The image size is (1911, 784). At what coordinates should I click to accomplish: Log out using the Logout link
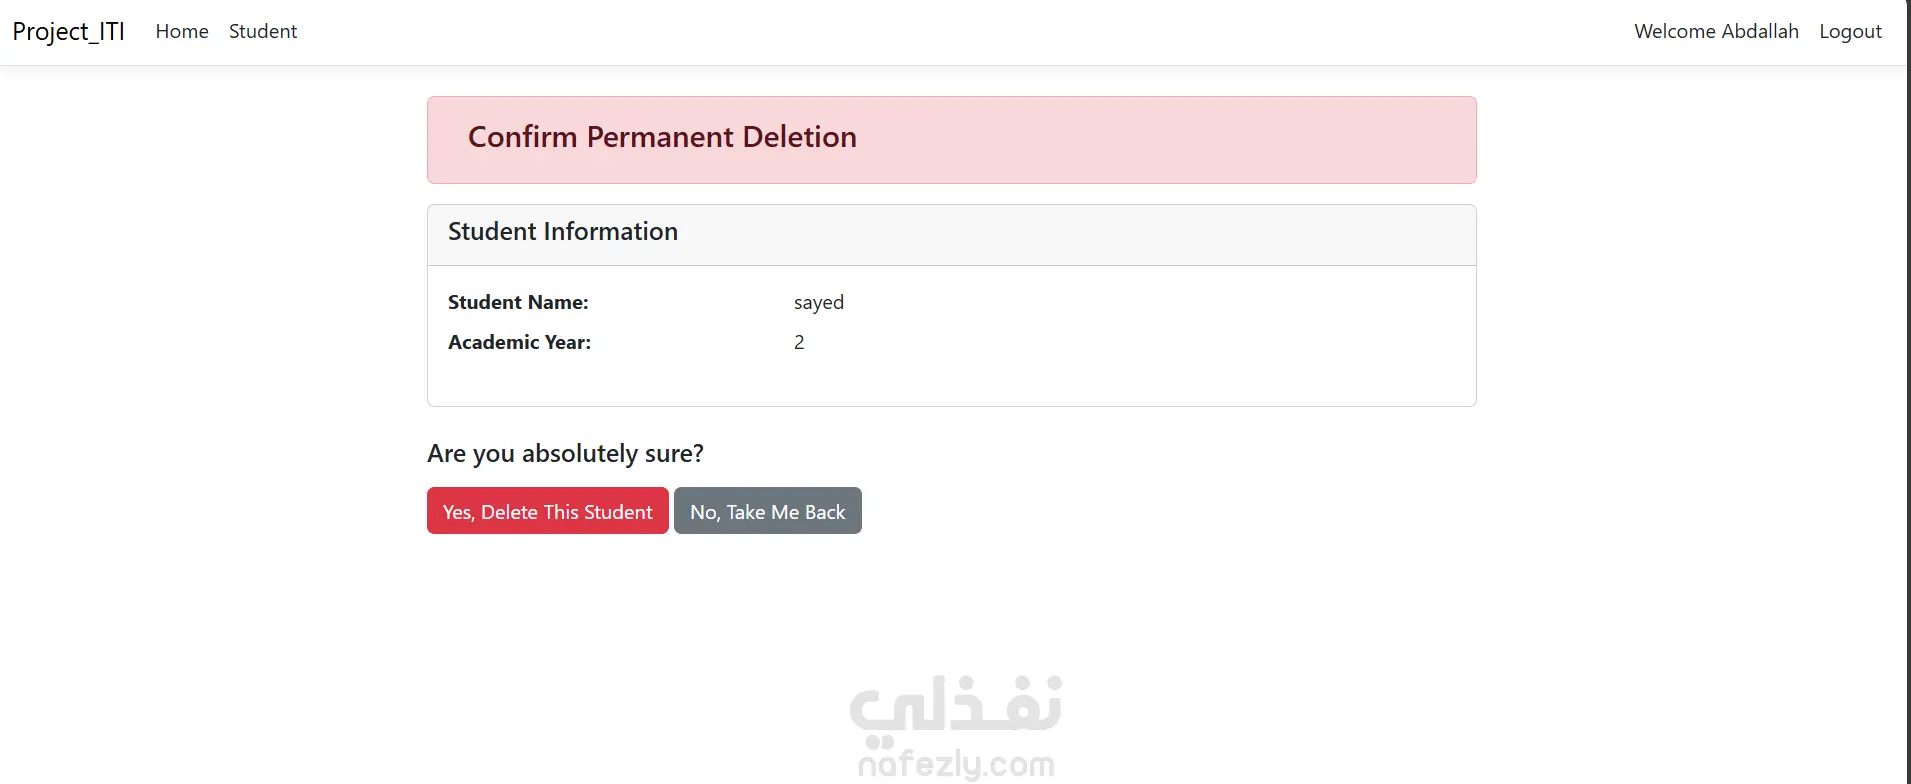pyautogui.click(x=1850, y=32)
